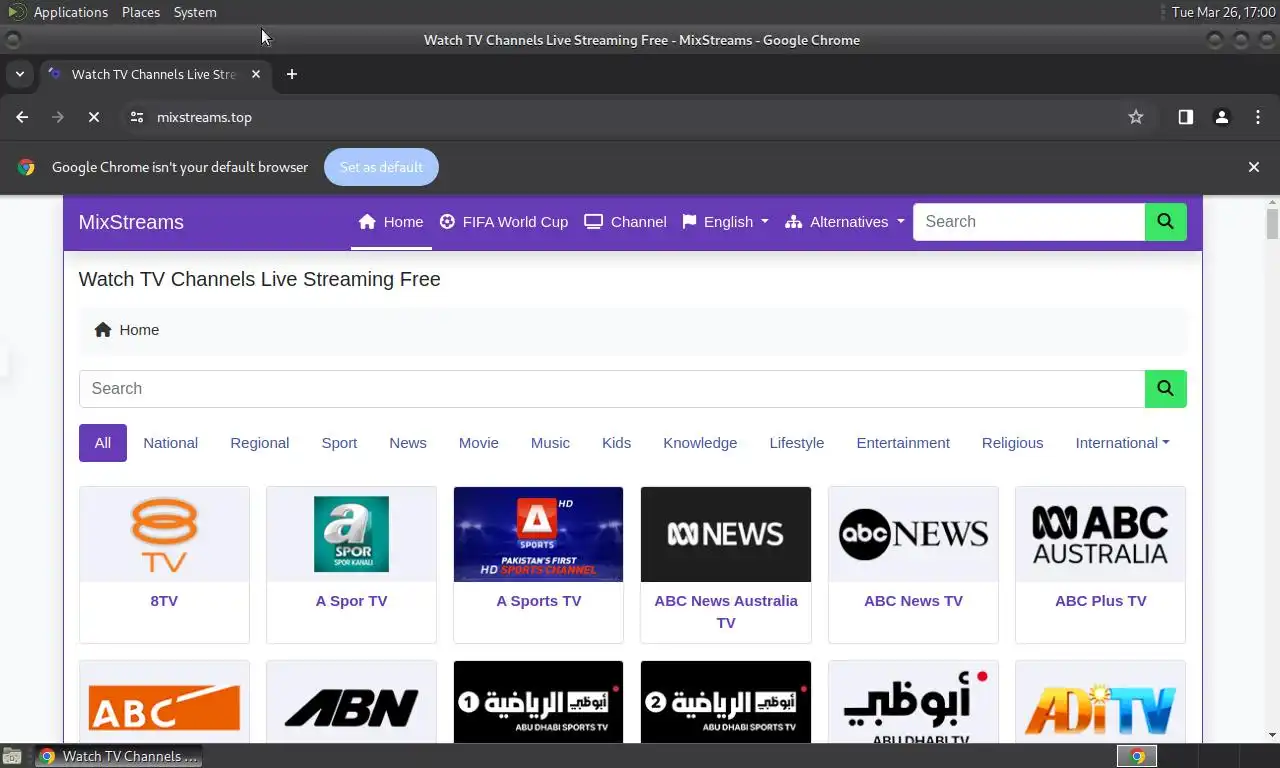The width and height of the screenshot is (1280, 768).
Task: Click the home icon in breadcrumb
Action: pyautogui.click(x=103, y=330)
